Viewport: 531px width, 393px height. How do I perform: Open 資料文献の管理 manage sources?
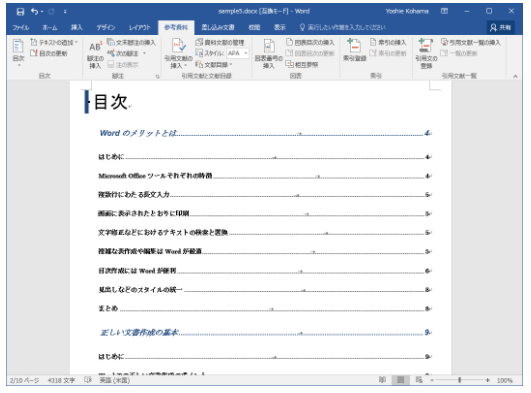pos(220,42)
